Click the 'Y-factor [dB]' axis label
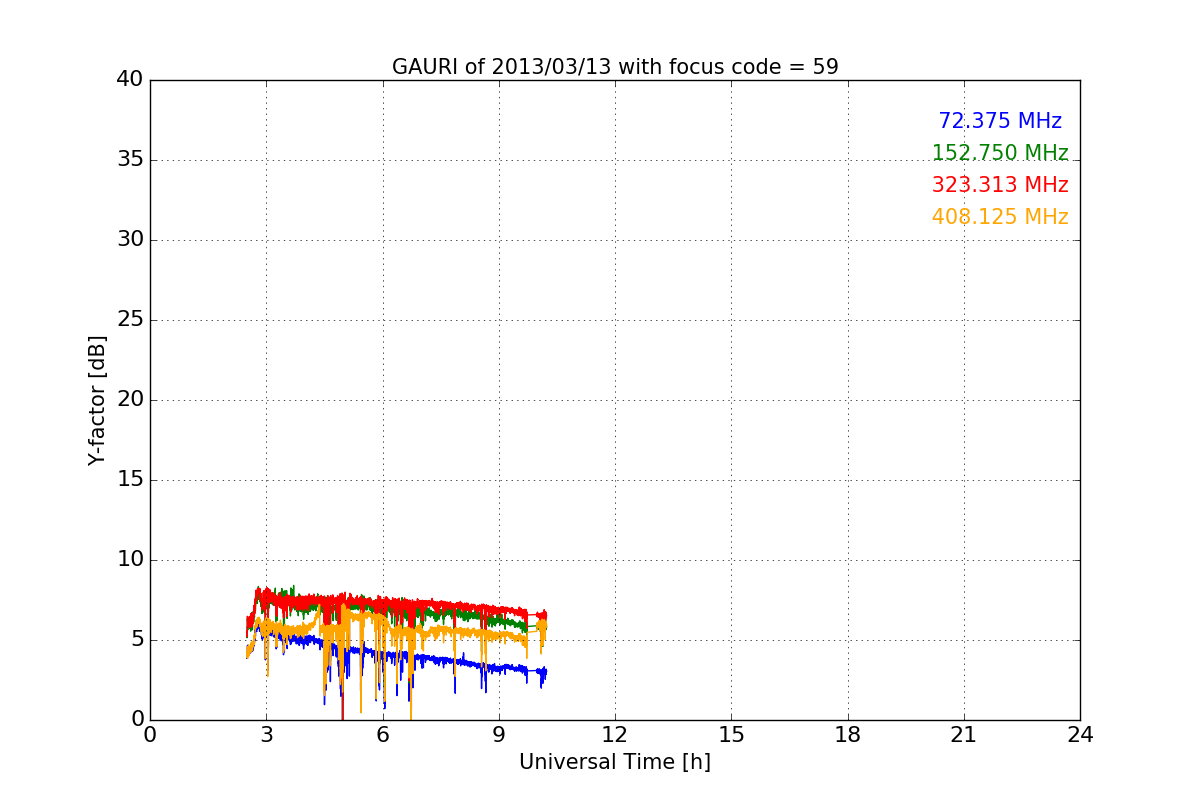The height and width of the screenshot is (800, 1200). (x=97, y=400)
